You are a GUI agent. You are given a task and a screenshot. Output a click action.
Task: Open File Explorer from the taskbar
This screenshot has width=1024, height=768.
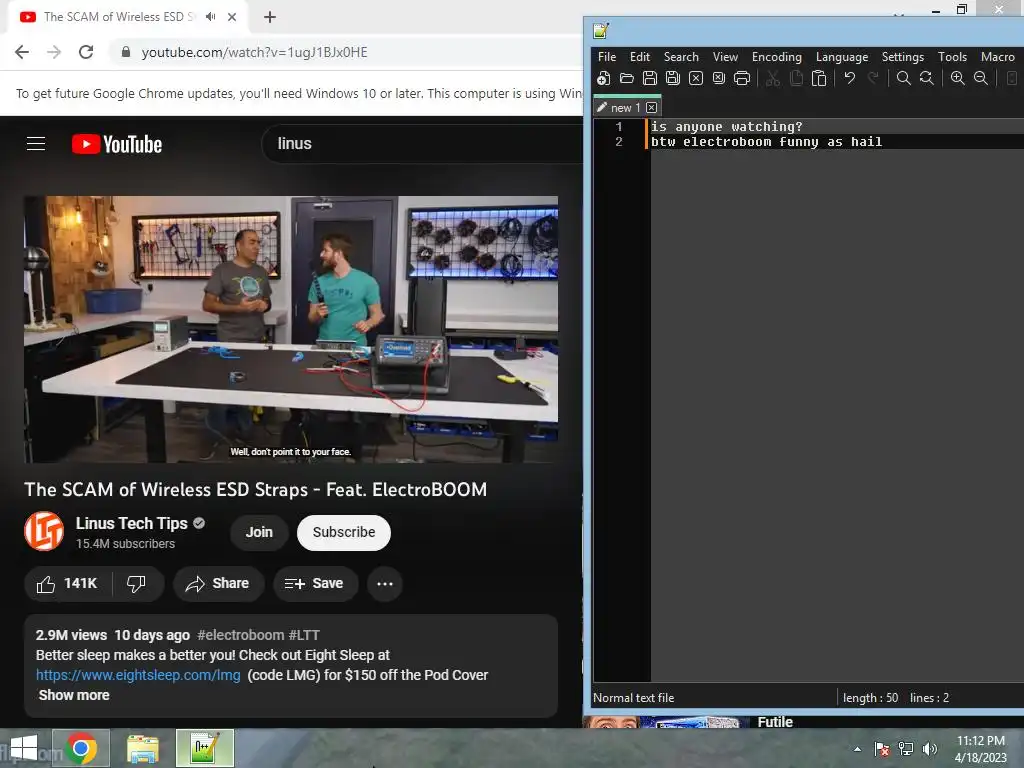143,748
